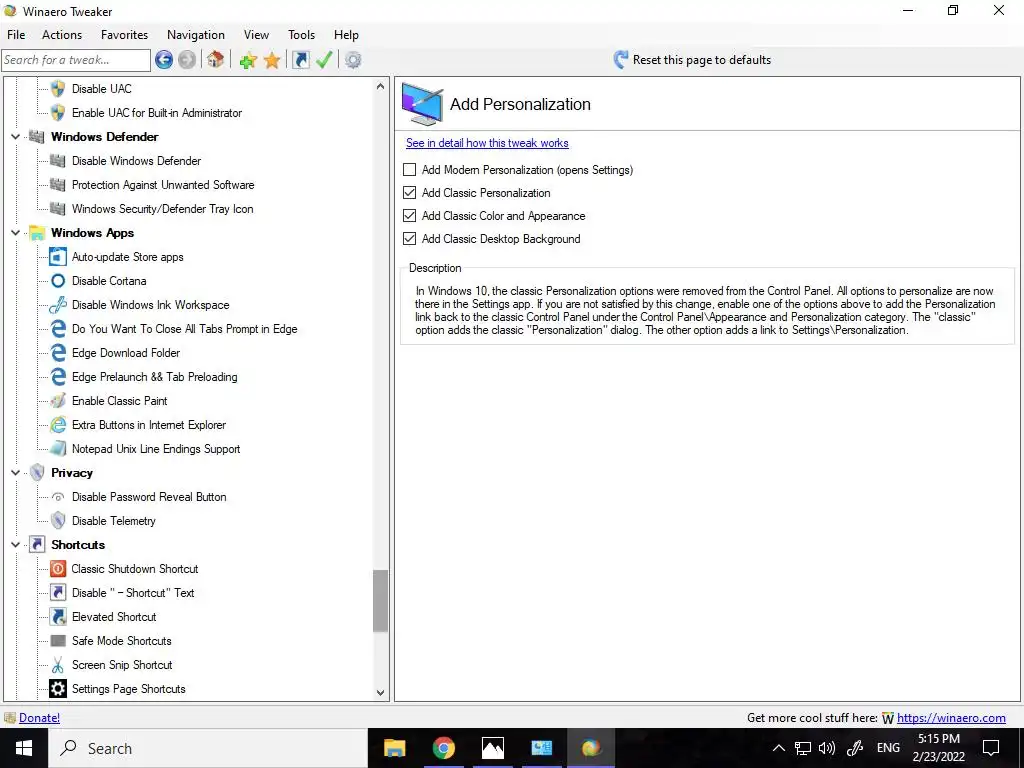Viewport: 1024px width, 768px height.
Task: Click the tree scrollbar thumb
Action: coord(381,601)
